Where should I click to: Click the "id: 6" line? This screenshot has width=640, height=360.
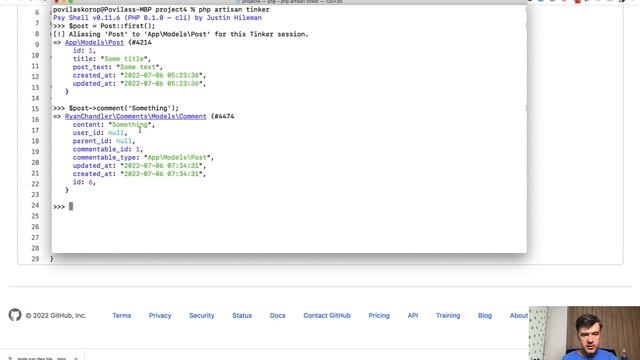(x=84, y=182)
